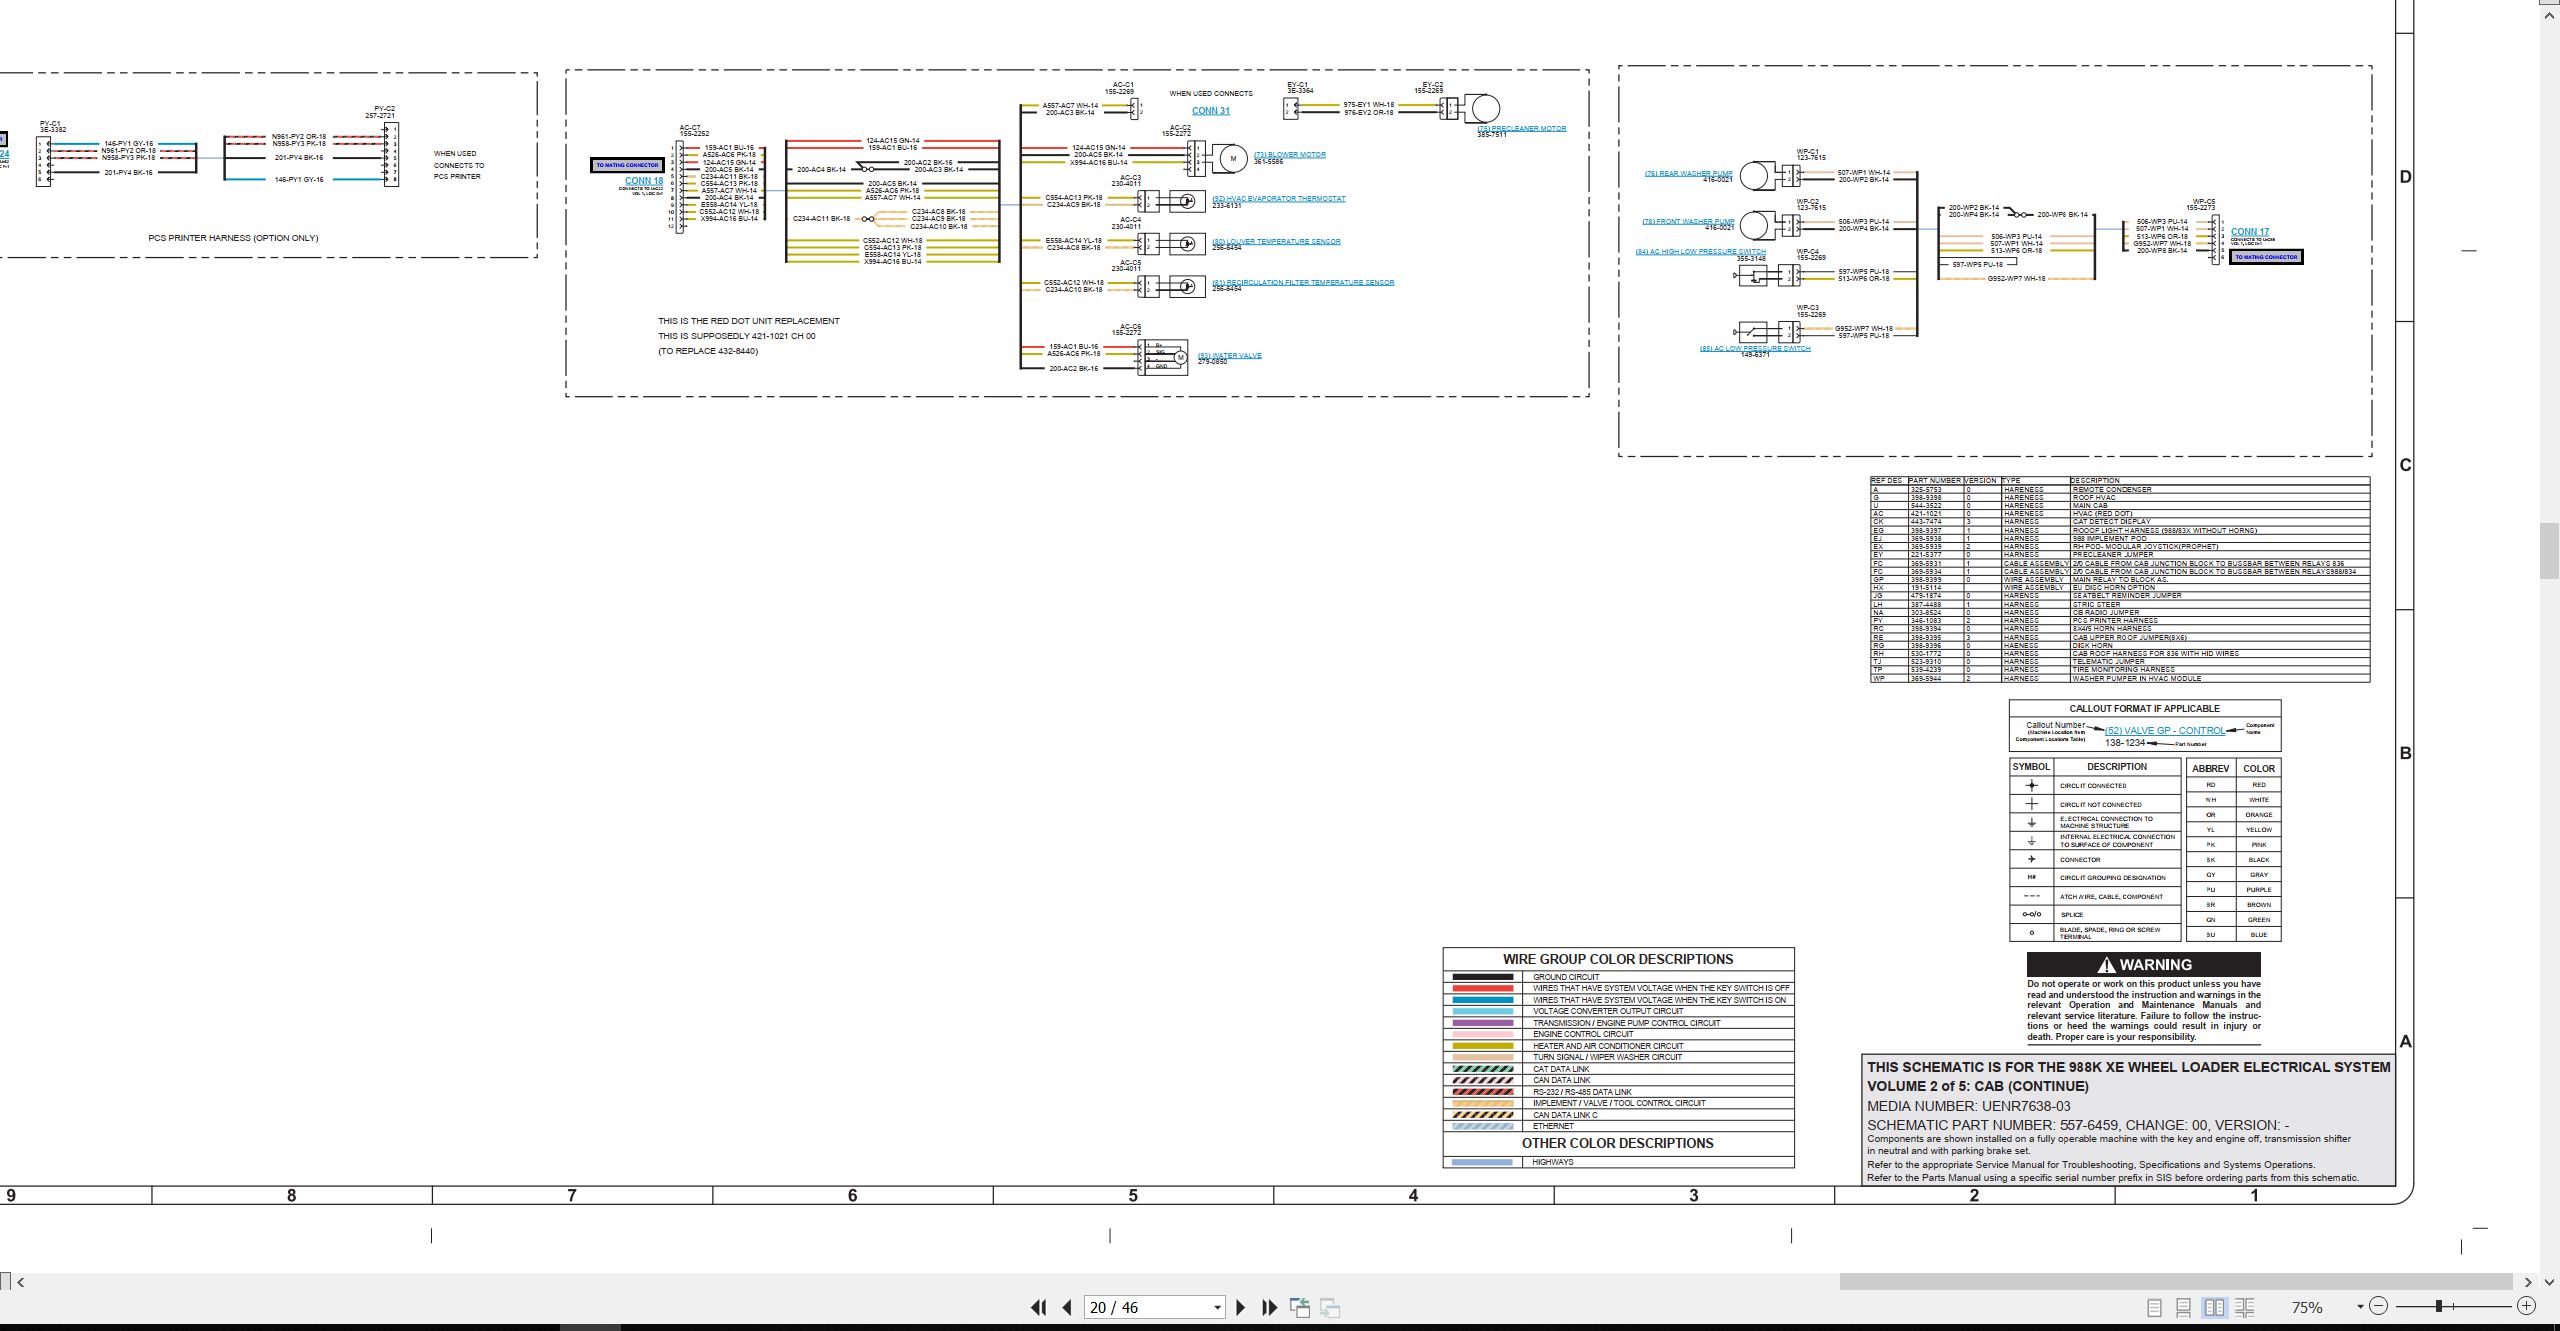The width and height of the screenshot is (2560, 1331).
Task: Switch to single page view
Action: click(x=2155, y=1307)
